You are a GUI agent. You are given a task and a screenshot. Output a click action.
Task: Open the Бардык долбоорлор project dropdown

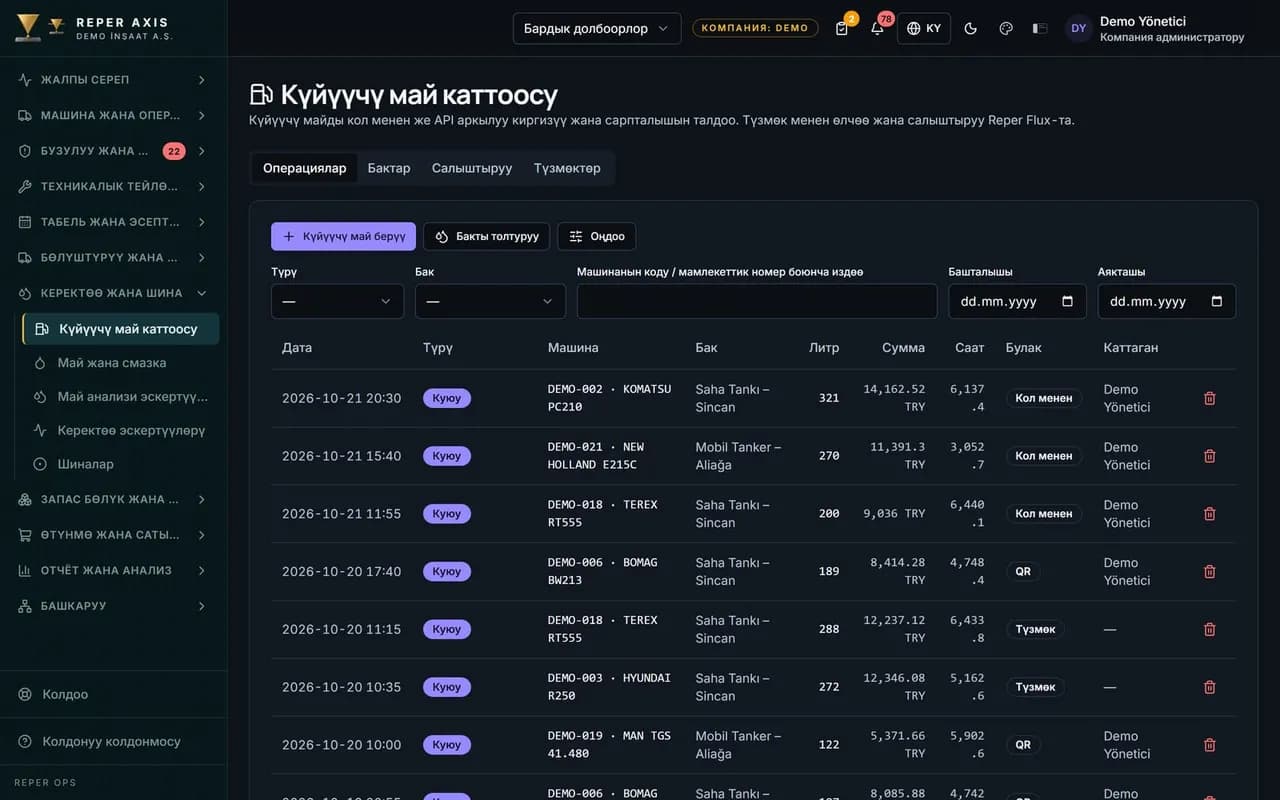click(x=597, y=28)
